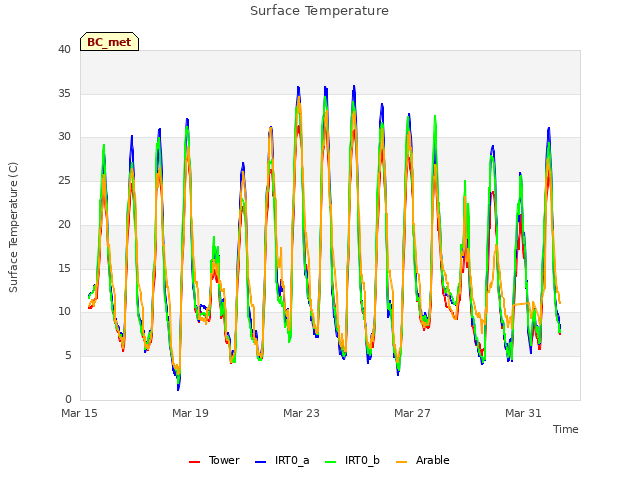
Task: Click the 0 y-axis tick label
Action: tap(68, 399)
